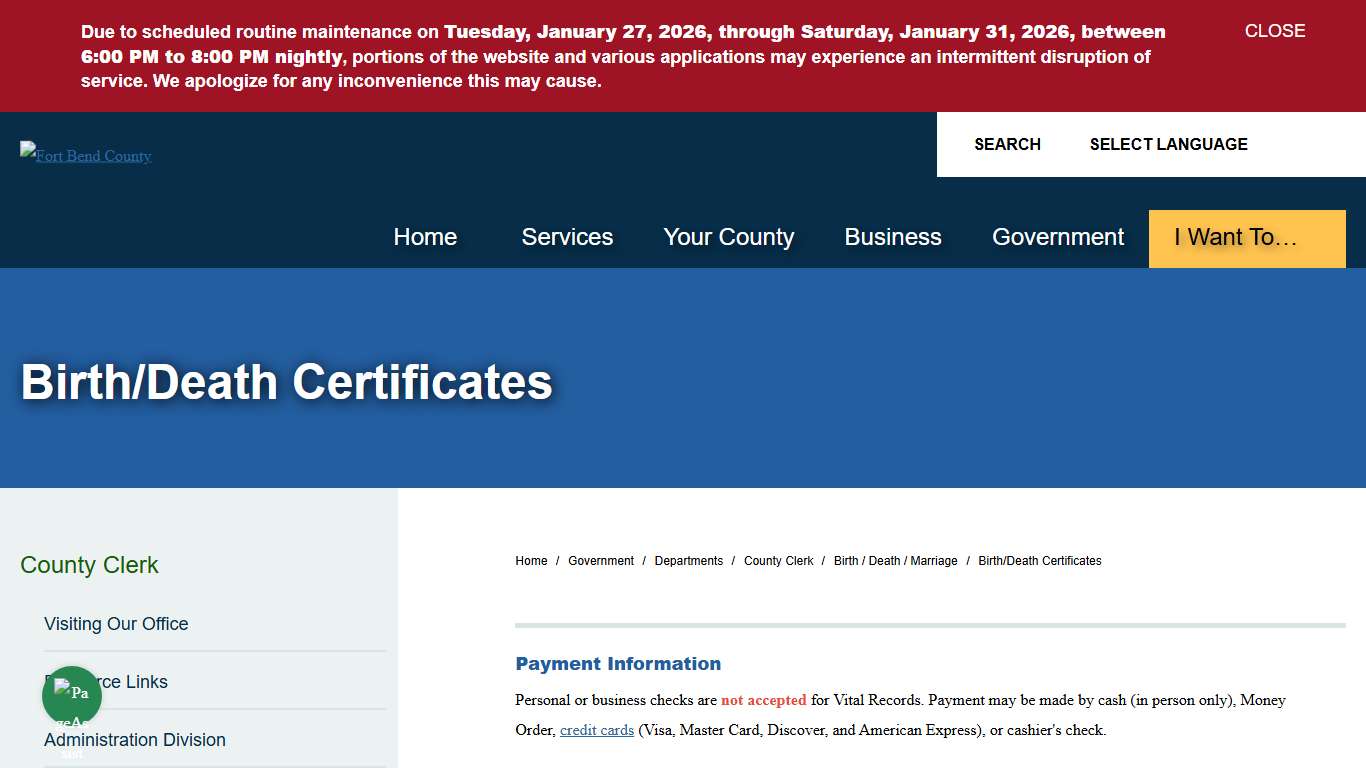
Task: Navigate to the Home menu item
Action: [425, 237]
